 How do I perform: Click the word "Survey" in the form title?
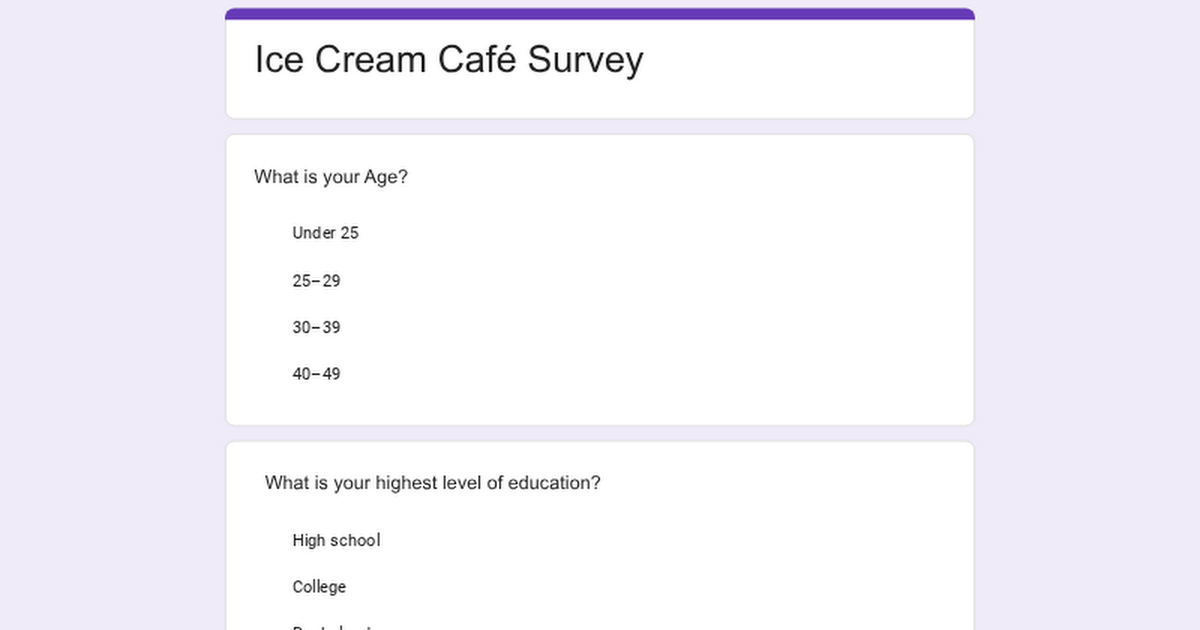tap(585, 60)
